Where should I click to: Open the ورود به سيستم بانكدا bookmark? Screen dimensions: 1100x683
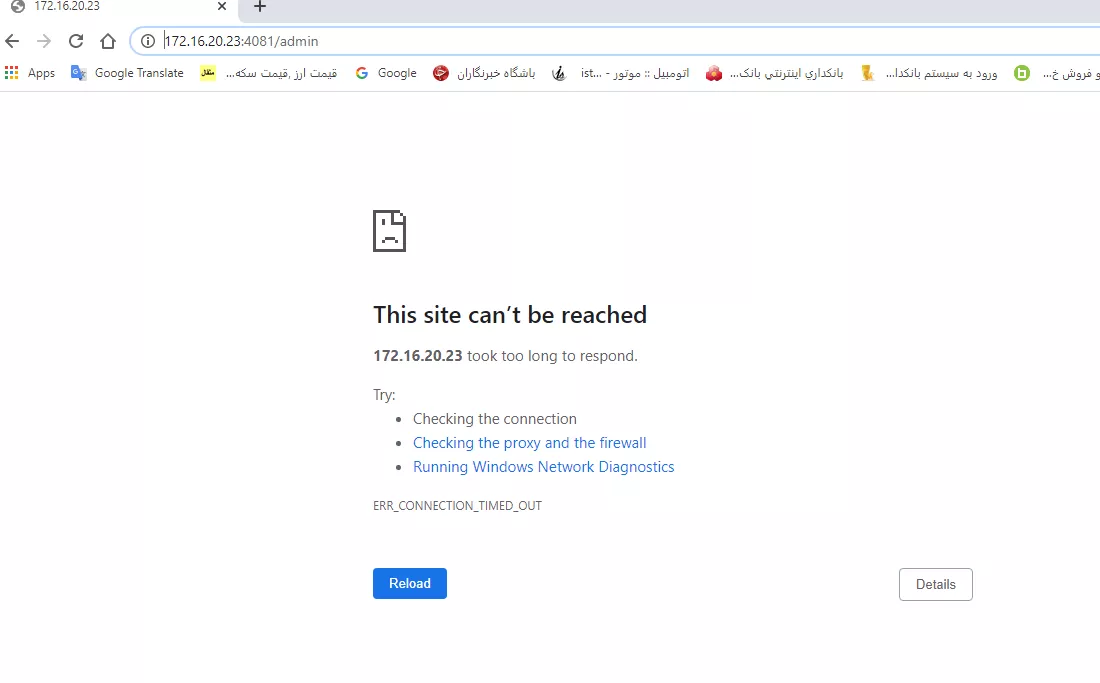pyautogui.click(x=930, y=73)
